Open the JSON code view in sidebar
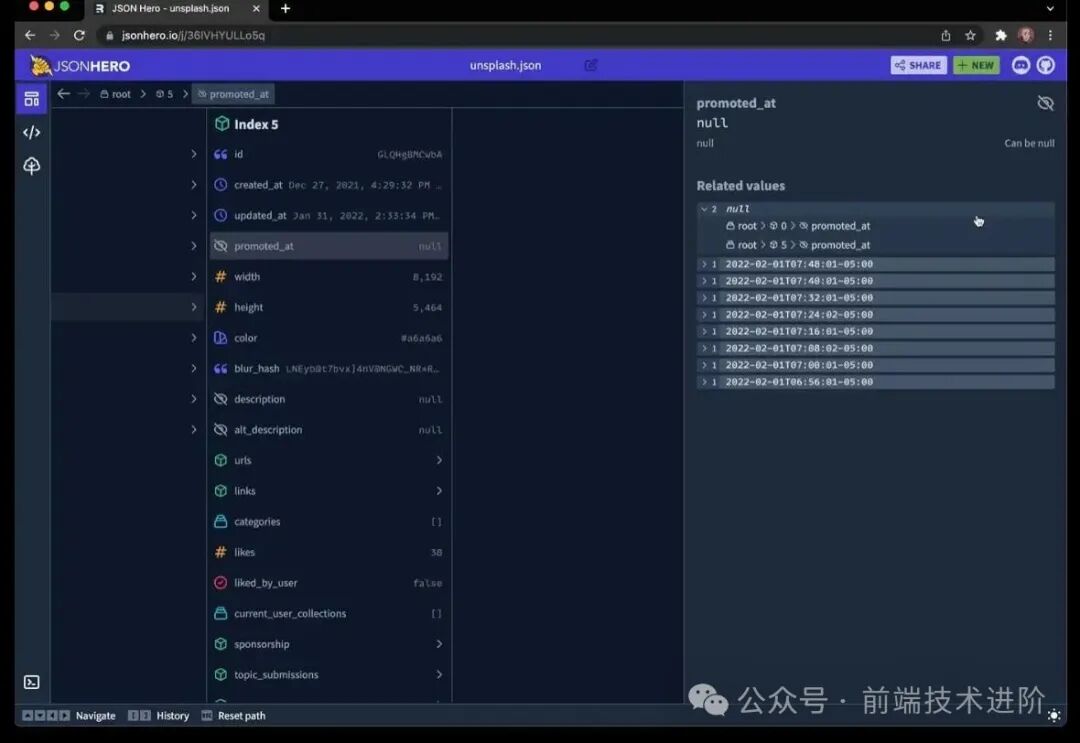The height and width of the screenshot is (743, 1080). coord(31,131)
